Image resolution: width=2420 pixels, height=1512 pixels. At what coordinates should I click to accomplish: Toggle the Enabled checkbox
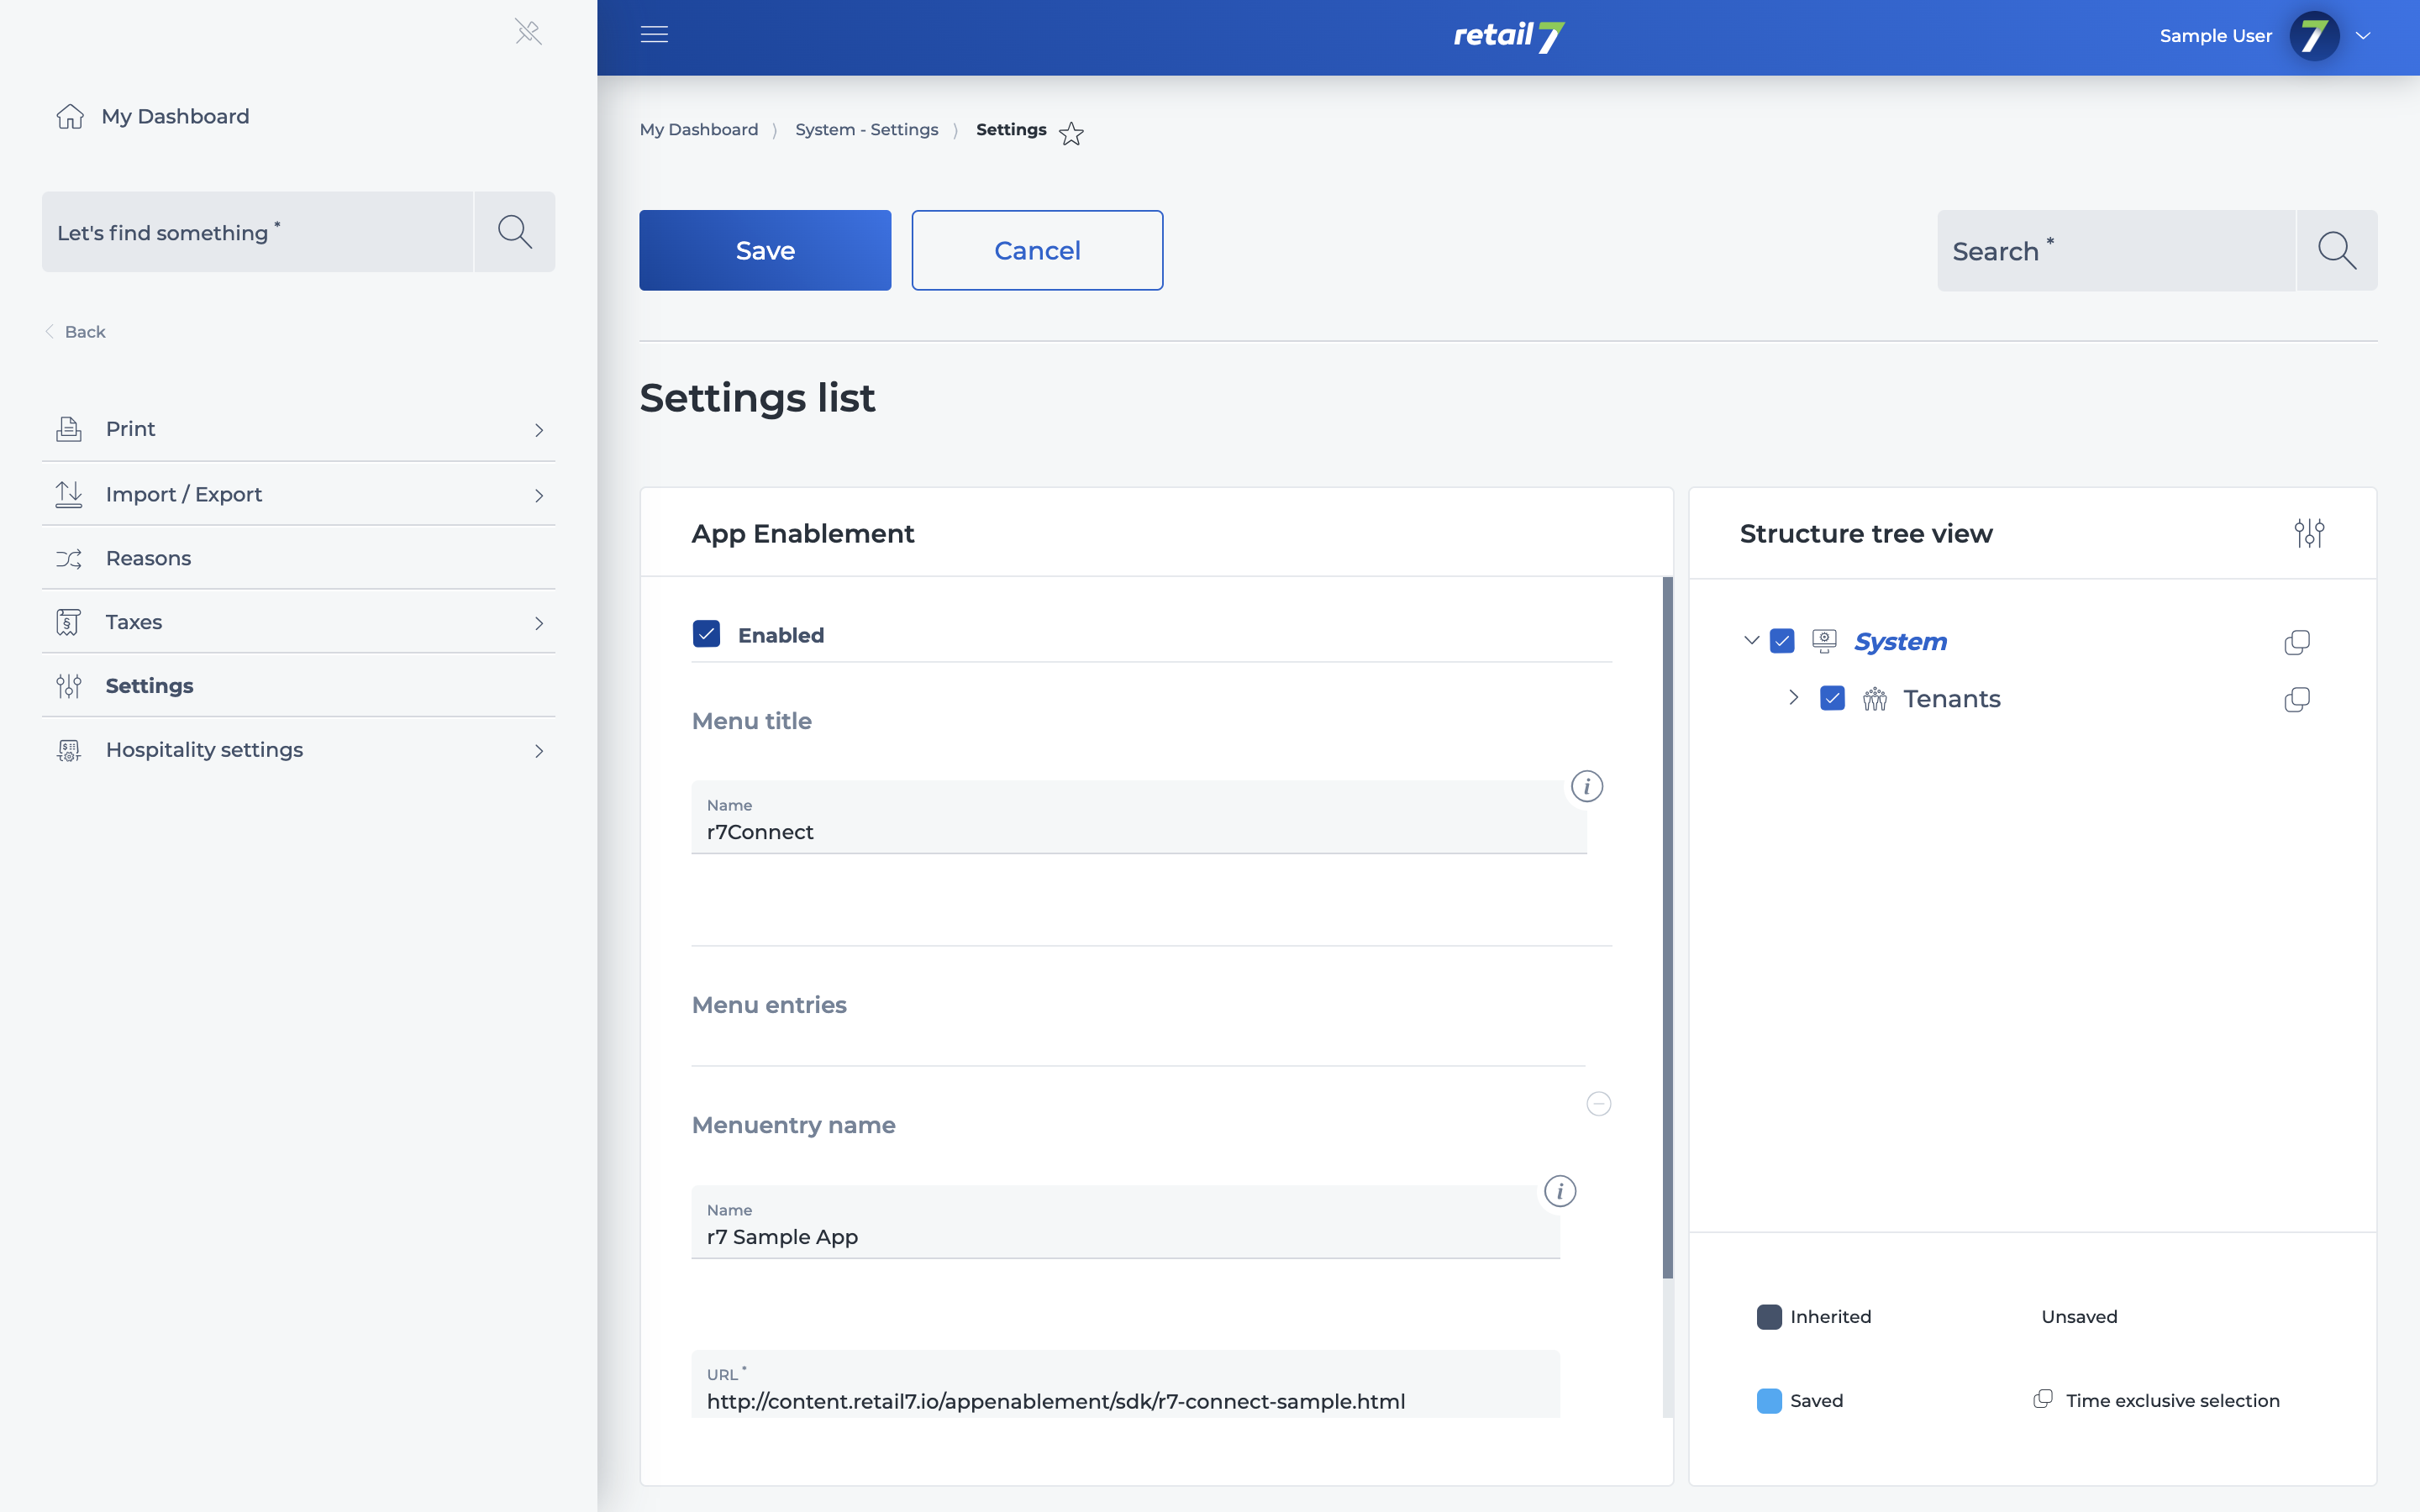(706, 634)
